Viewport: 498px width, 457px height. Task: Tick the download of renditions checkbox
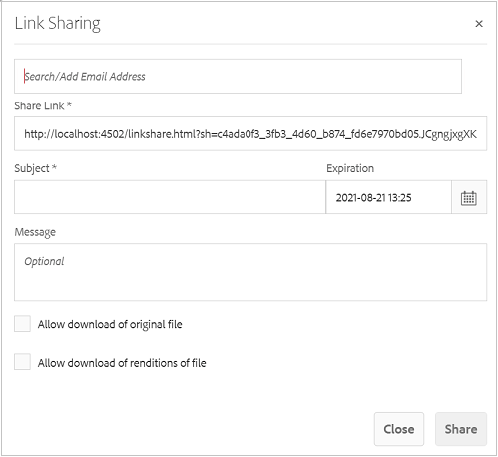(22, 362)
